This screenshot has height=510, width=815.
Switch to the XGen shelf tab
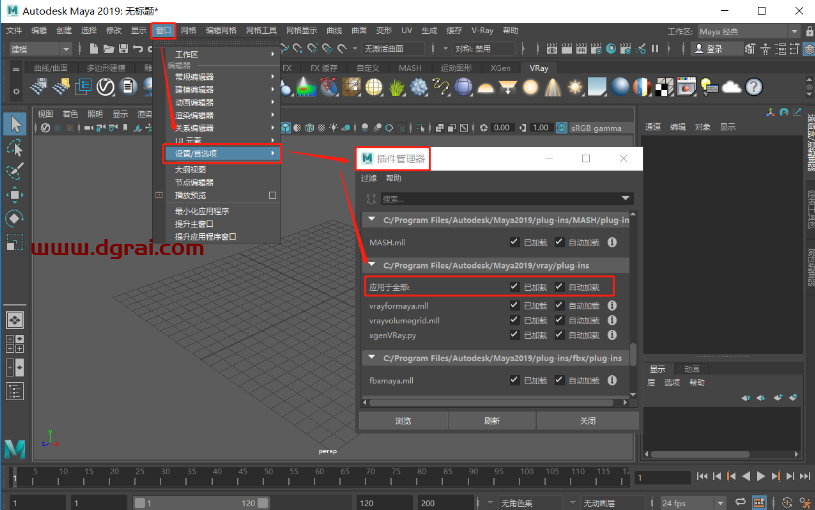point(501,68)
